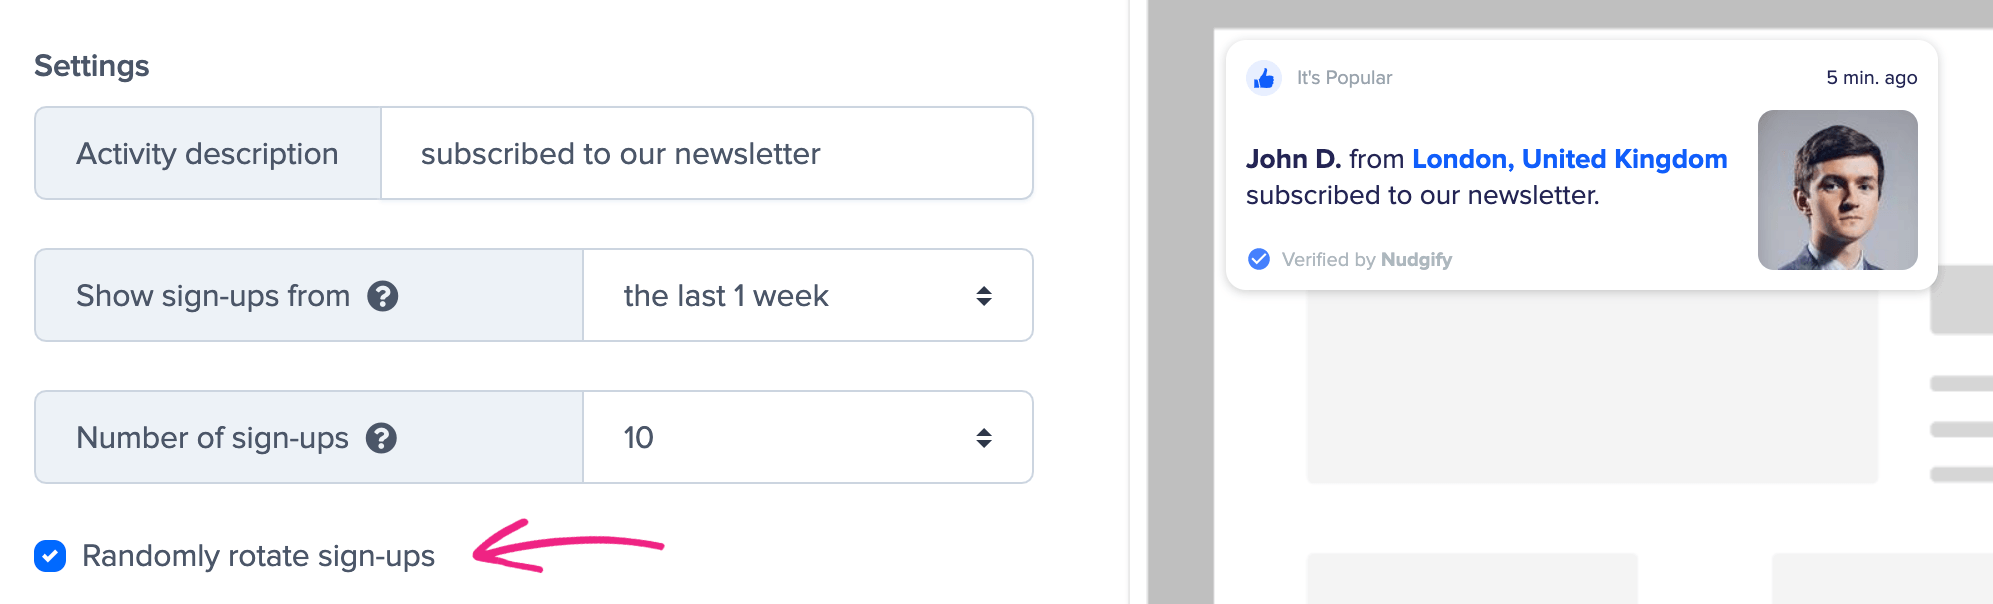Click the "London, United Kingdom" link
This screenshot has width=1993, height=604.
pyautogui.click(x=1569, y=159)
